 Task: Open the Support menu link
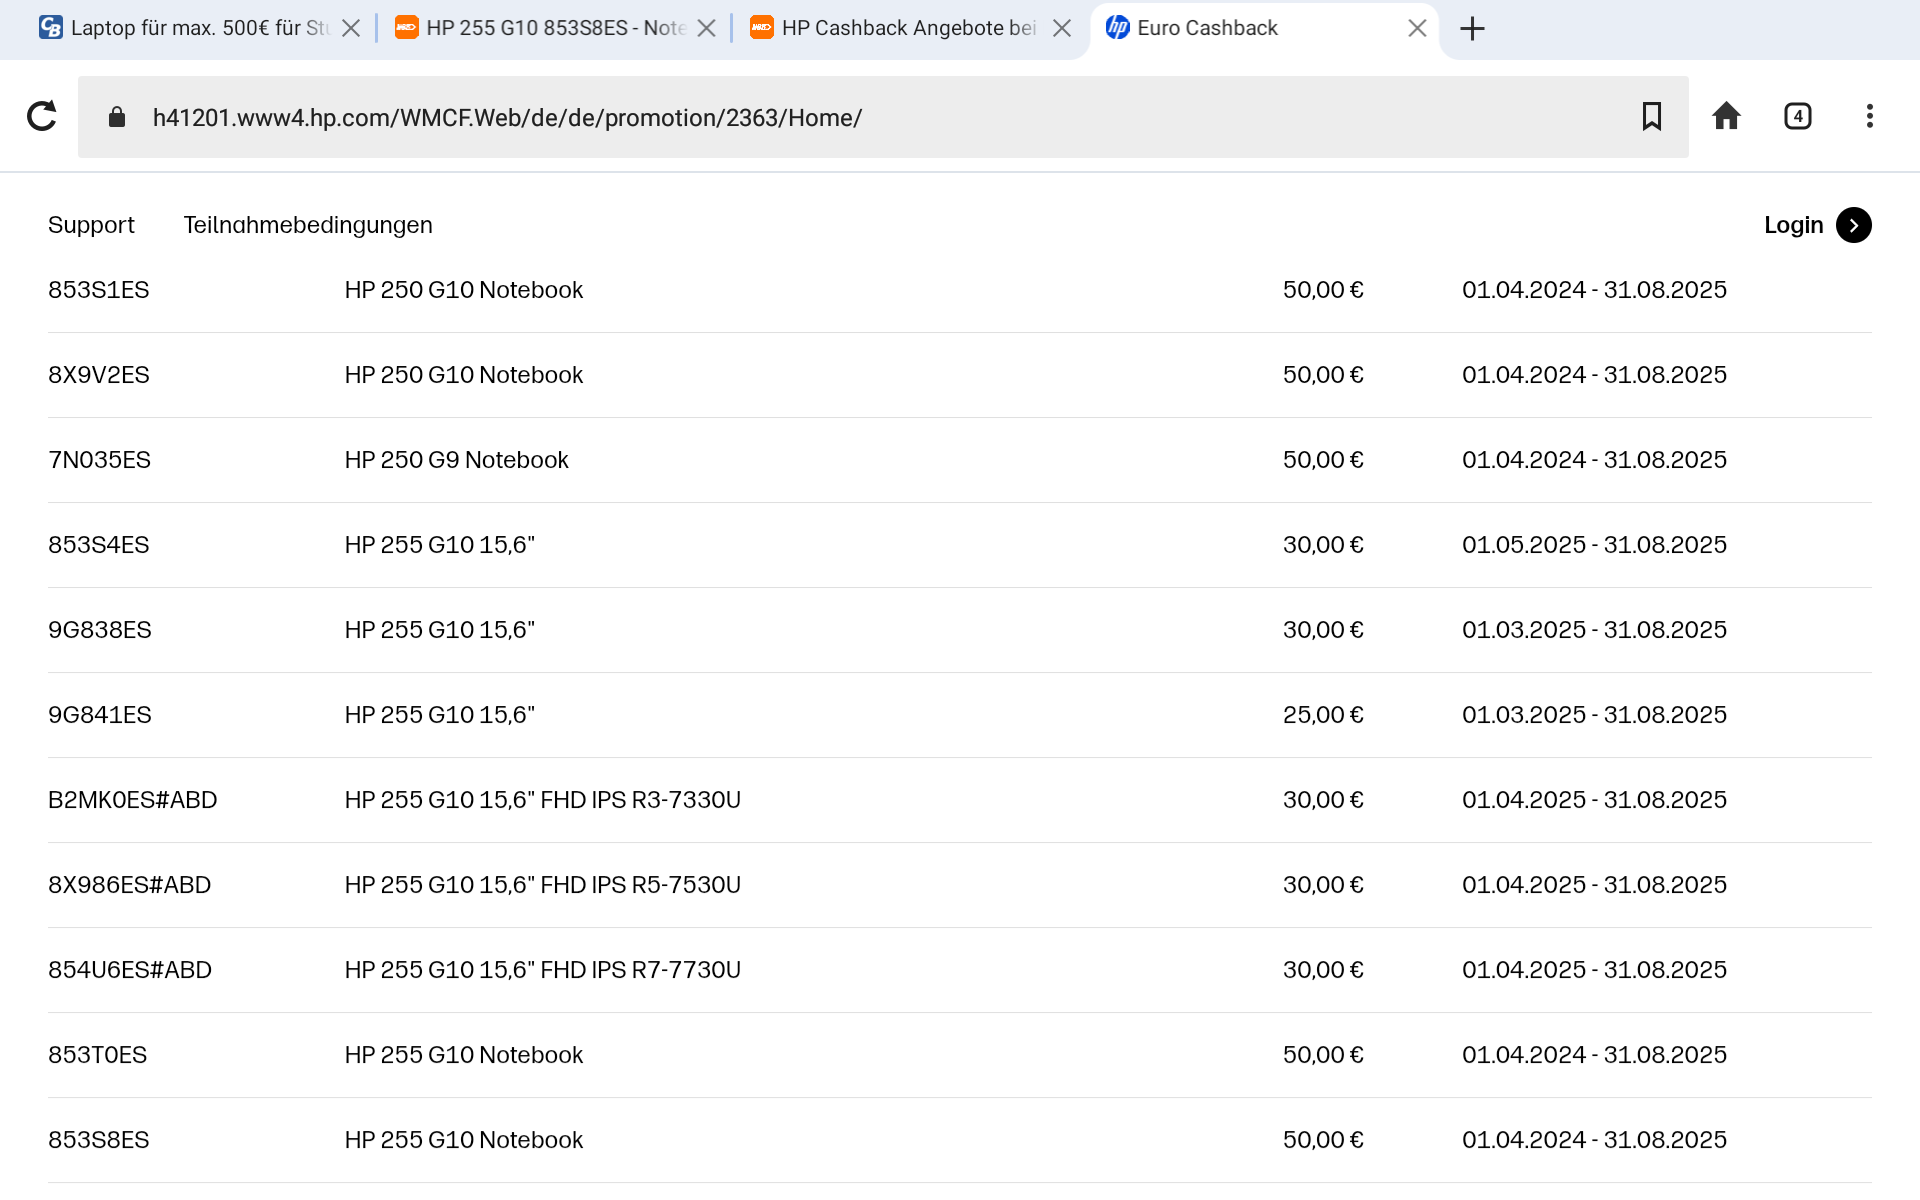tap(91, 225)
